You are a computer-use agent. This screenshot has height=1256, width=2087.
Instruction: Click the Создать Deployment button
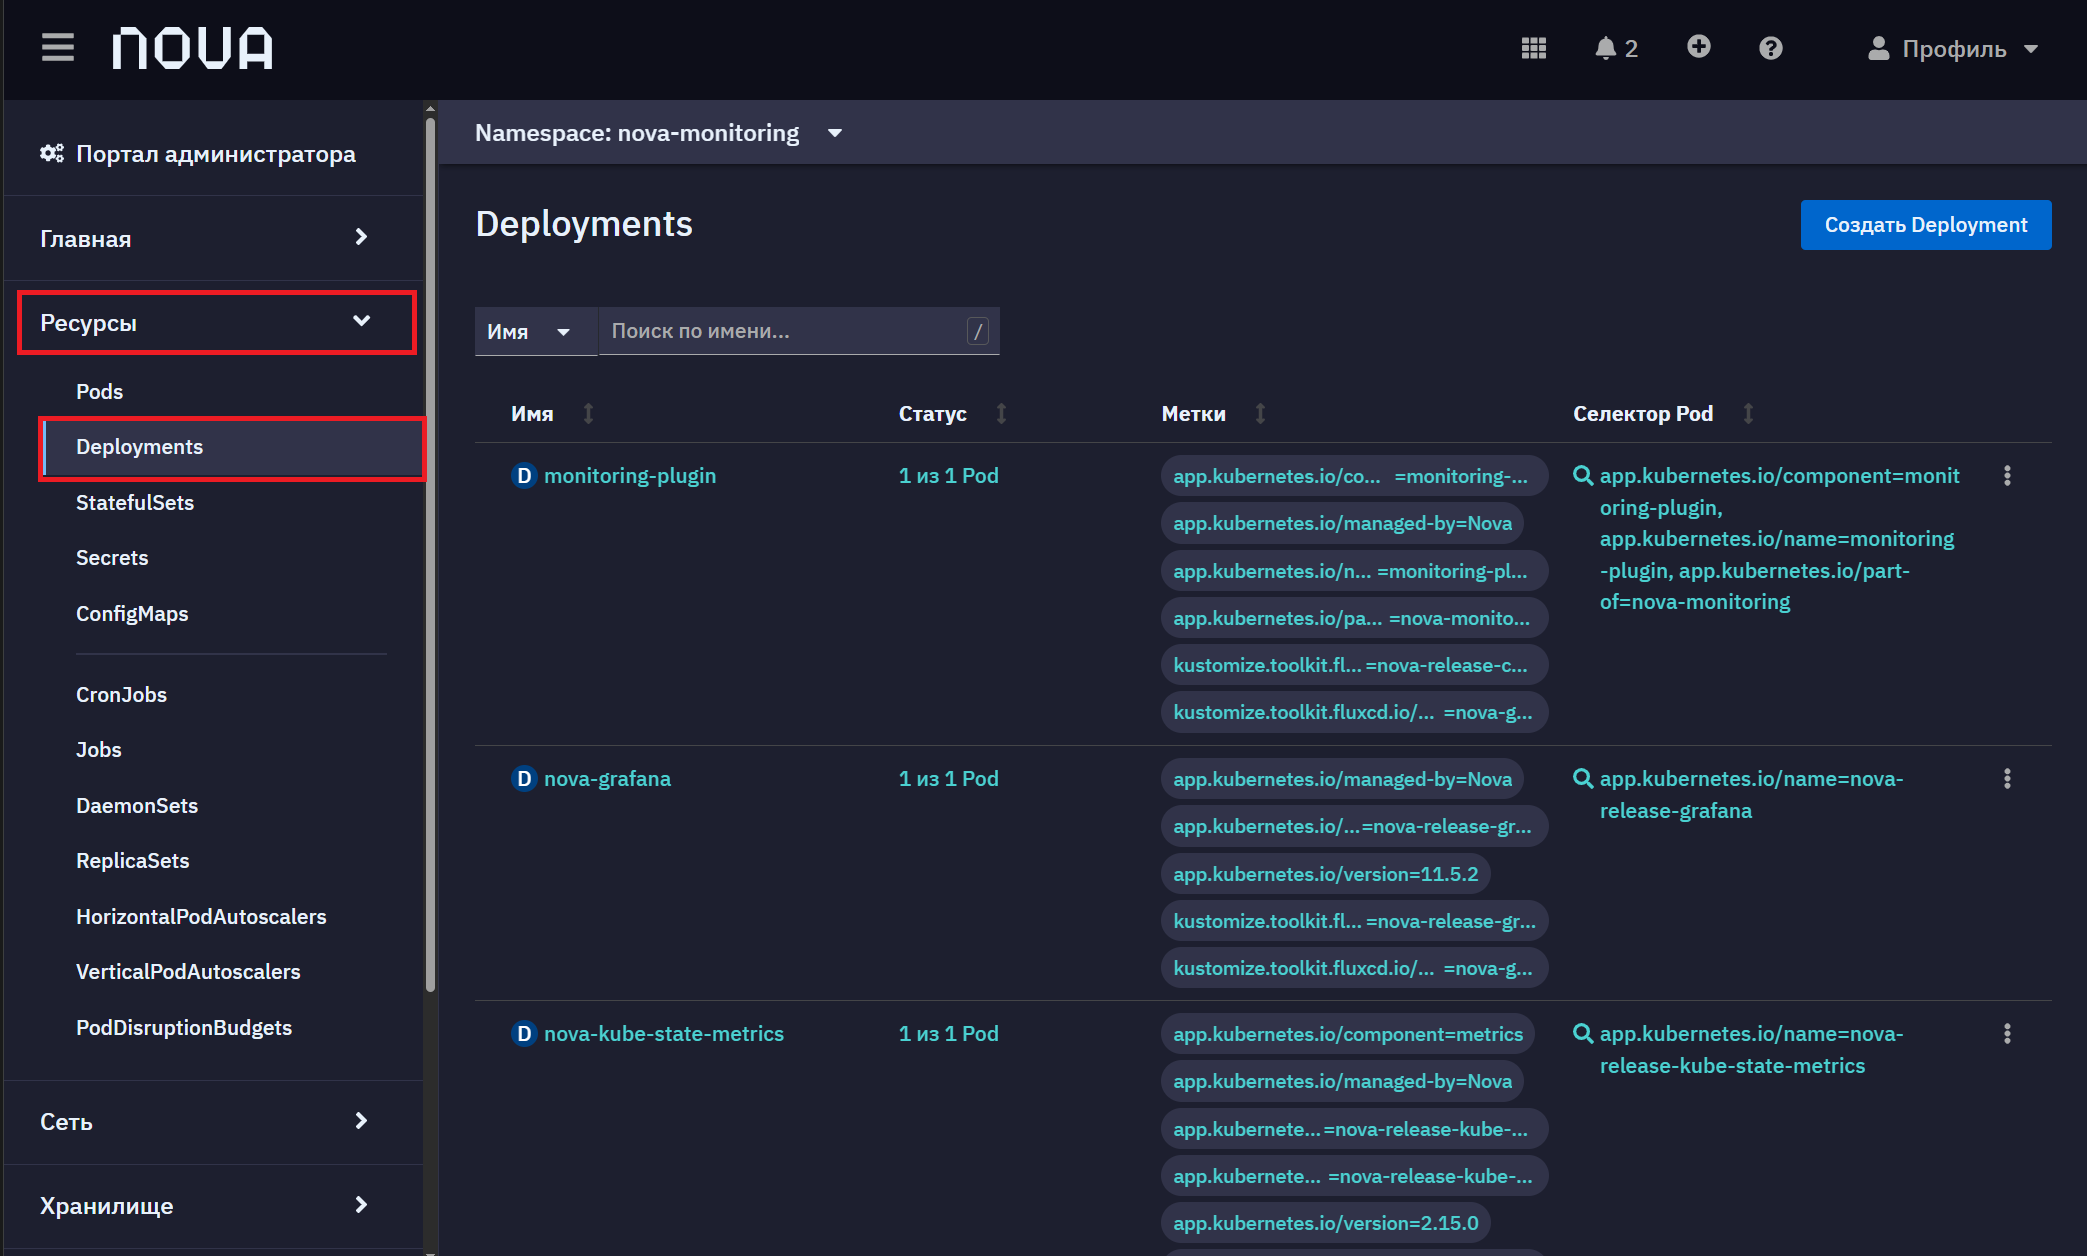tap(1925, 225)
